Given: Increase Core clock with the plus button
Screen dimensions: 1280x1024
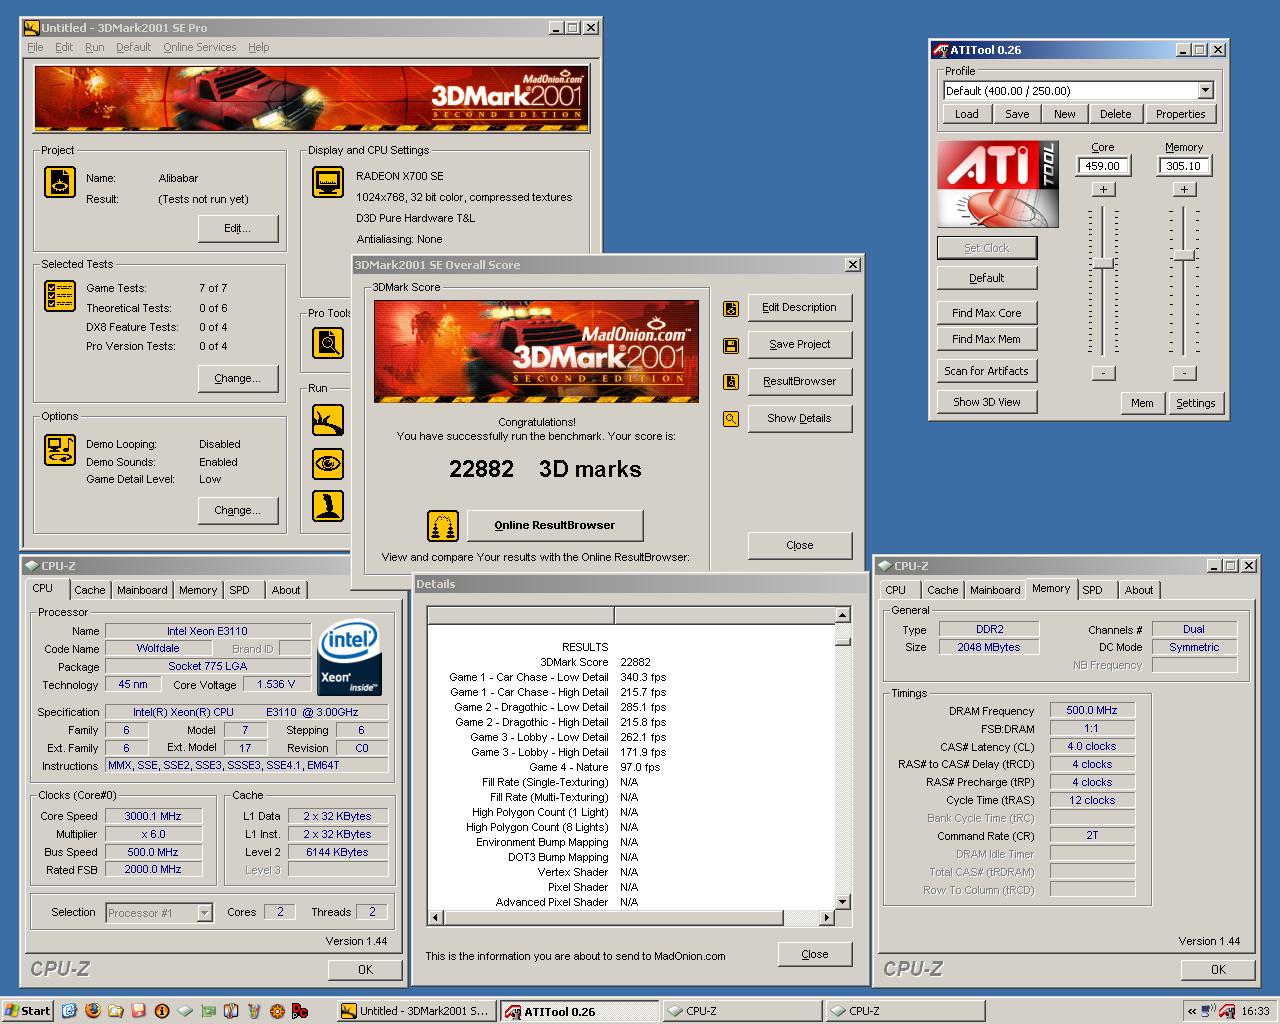Looking at the screenshot, I should tap(1103, 189).
